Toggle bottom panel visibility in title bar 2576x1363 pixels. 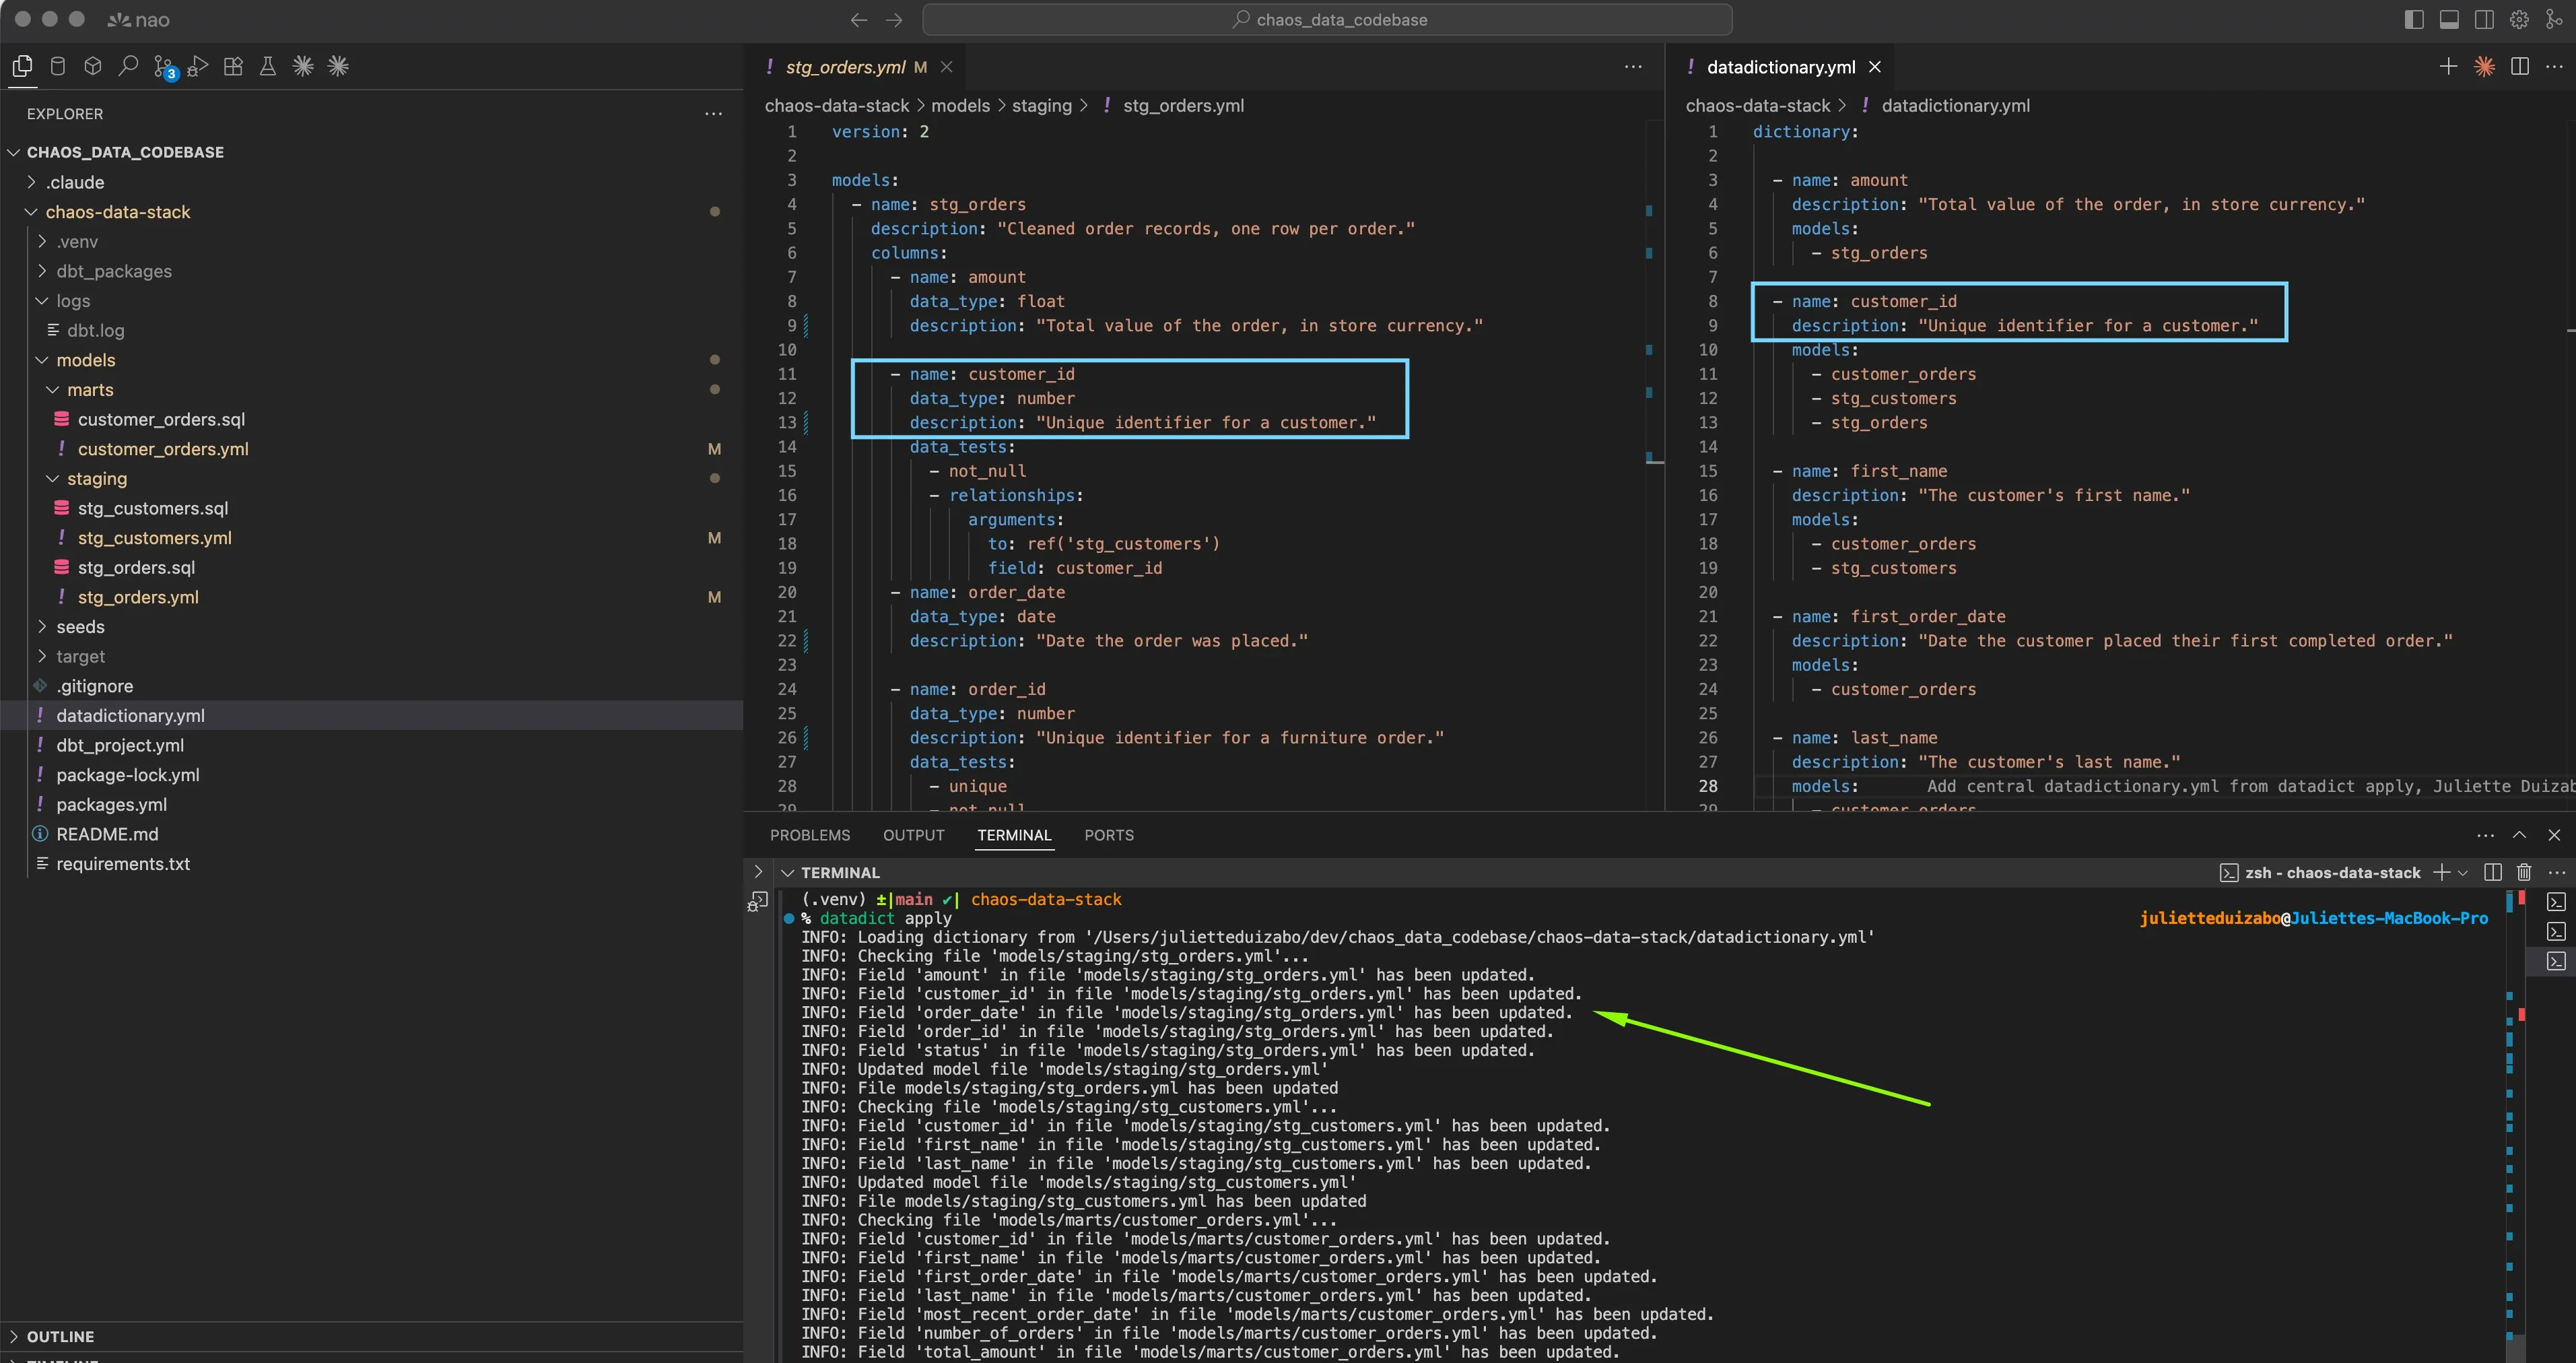point(2449,19)
